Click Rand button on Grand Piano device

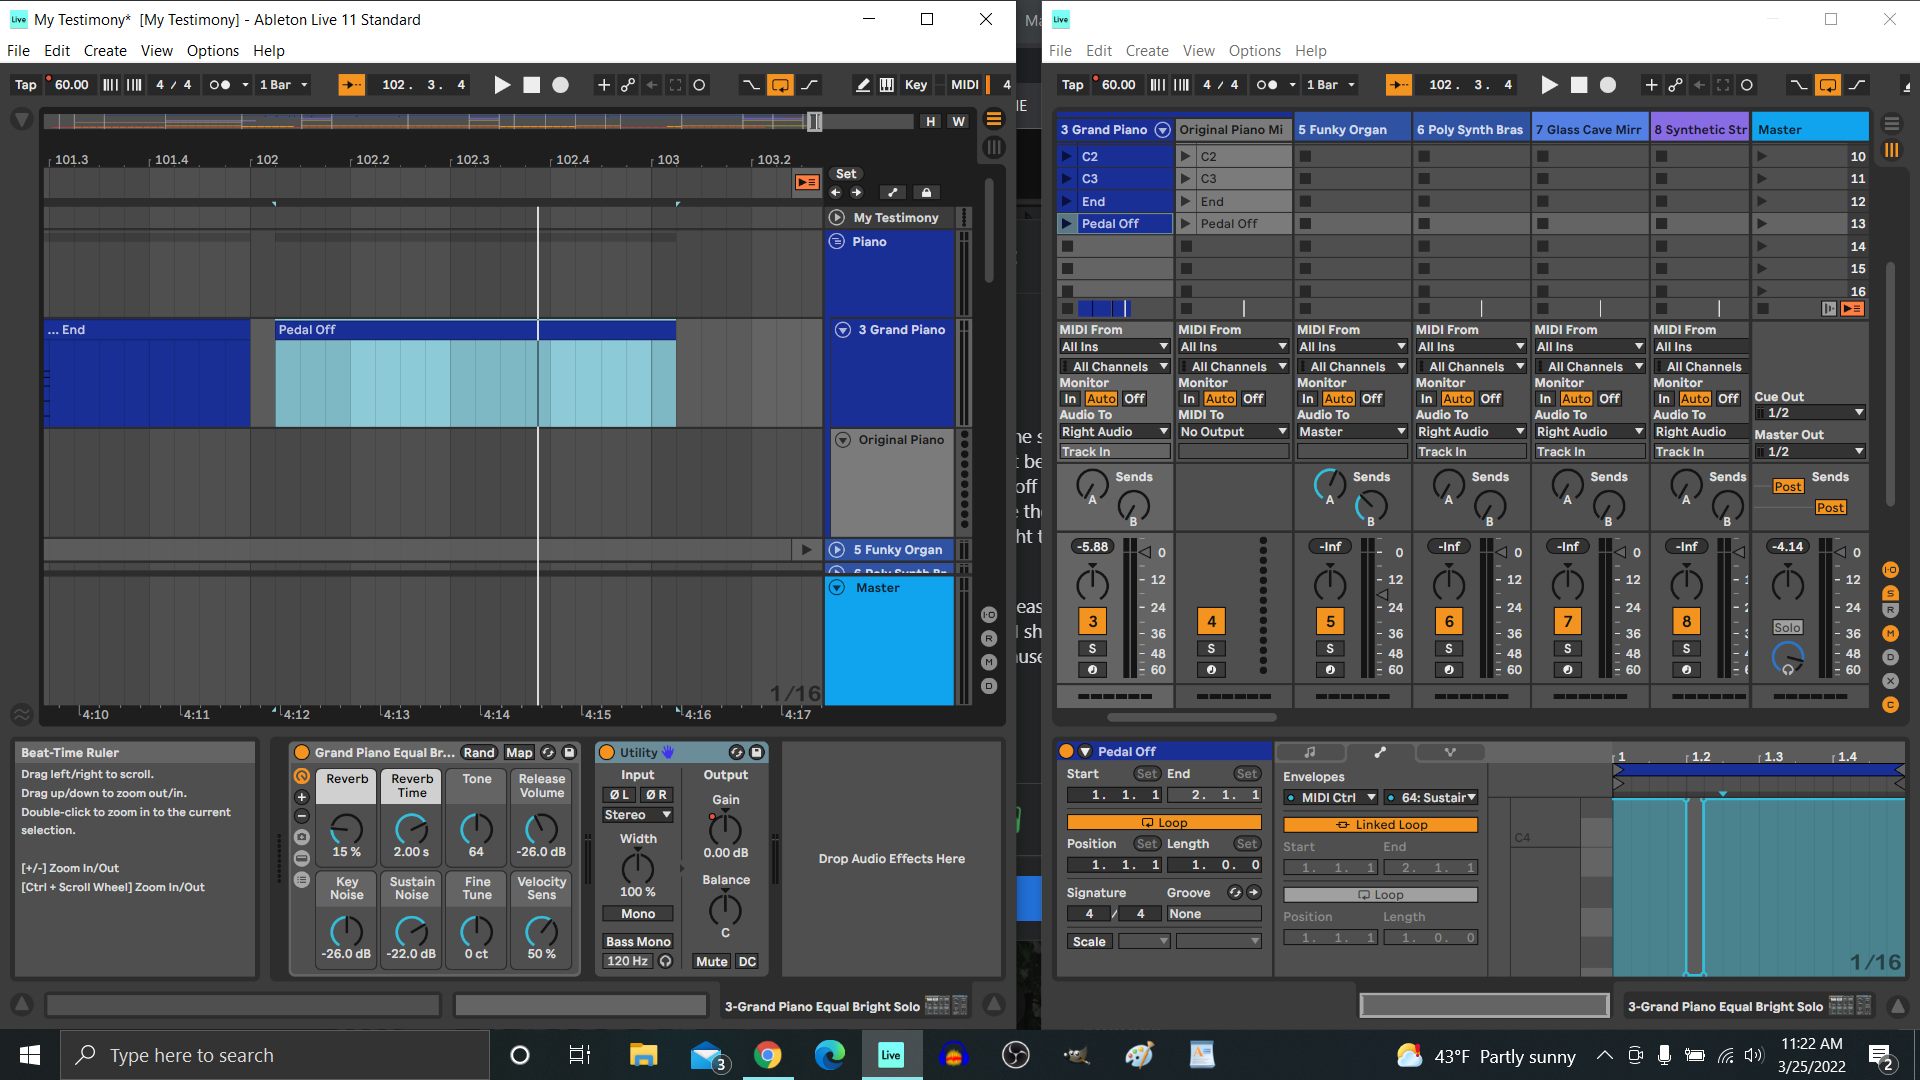point(479,752)
